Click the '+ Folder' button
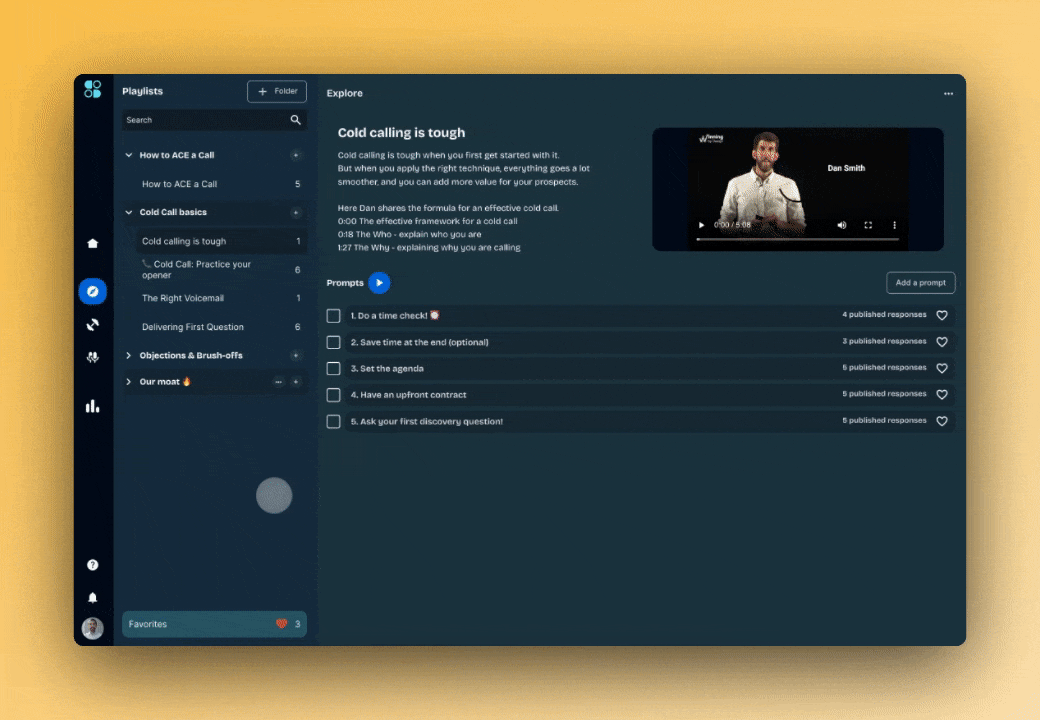This screenshot has height=720, width=1040. point(277,91)
